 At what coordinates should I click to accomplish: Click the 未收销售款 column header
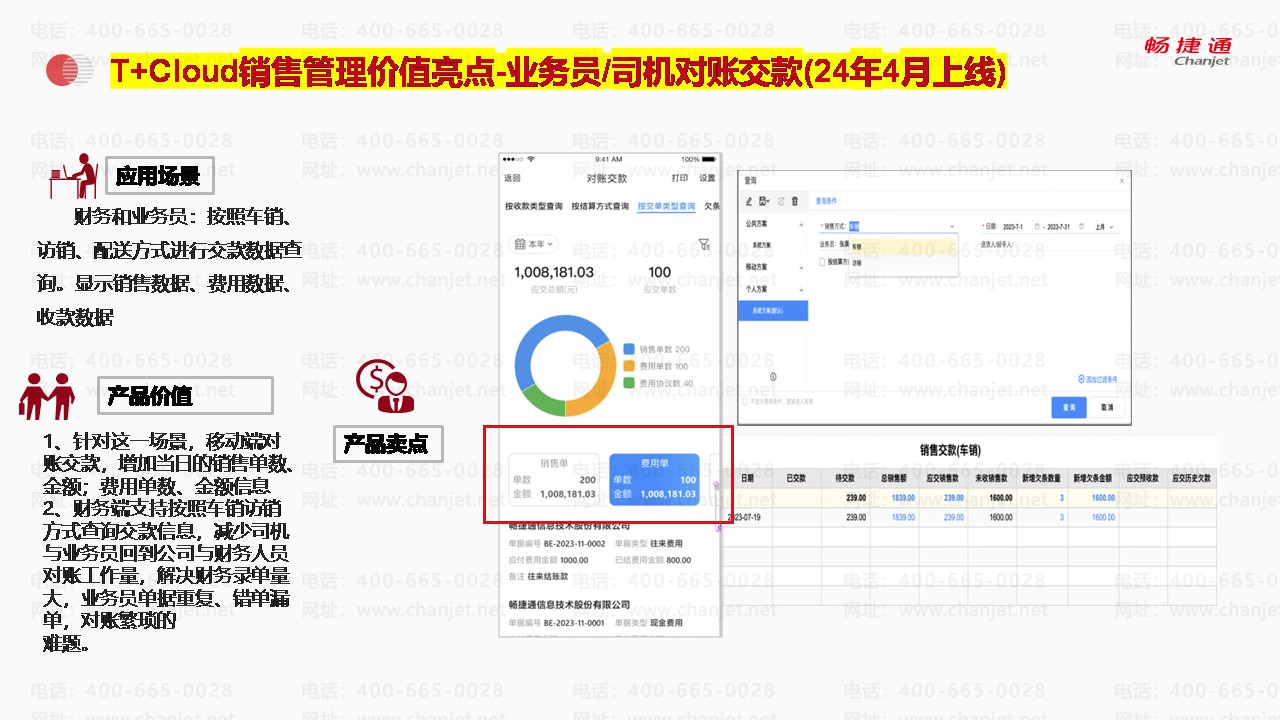coord(992,478)
